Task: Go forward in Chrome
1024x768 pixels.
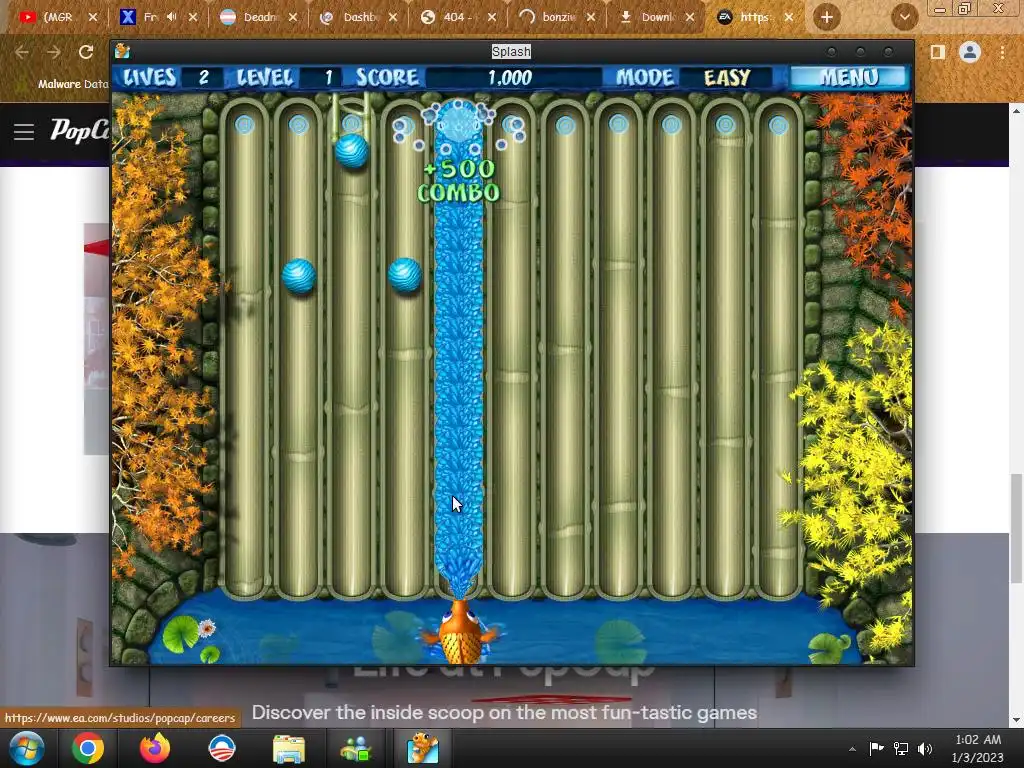Action: [54, 52]
